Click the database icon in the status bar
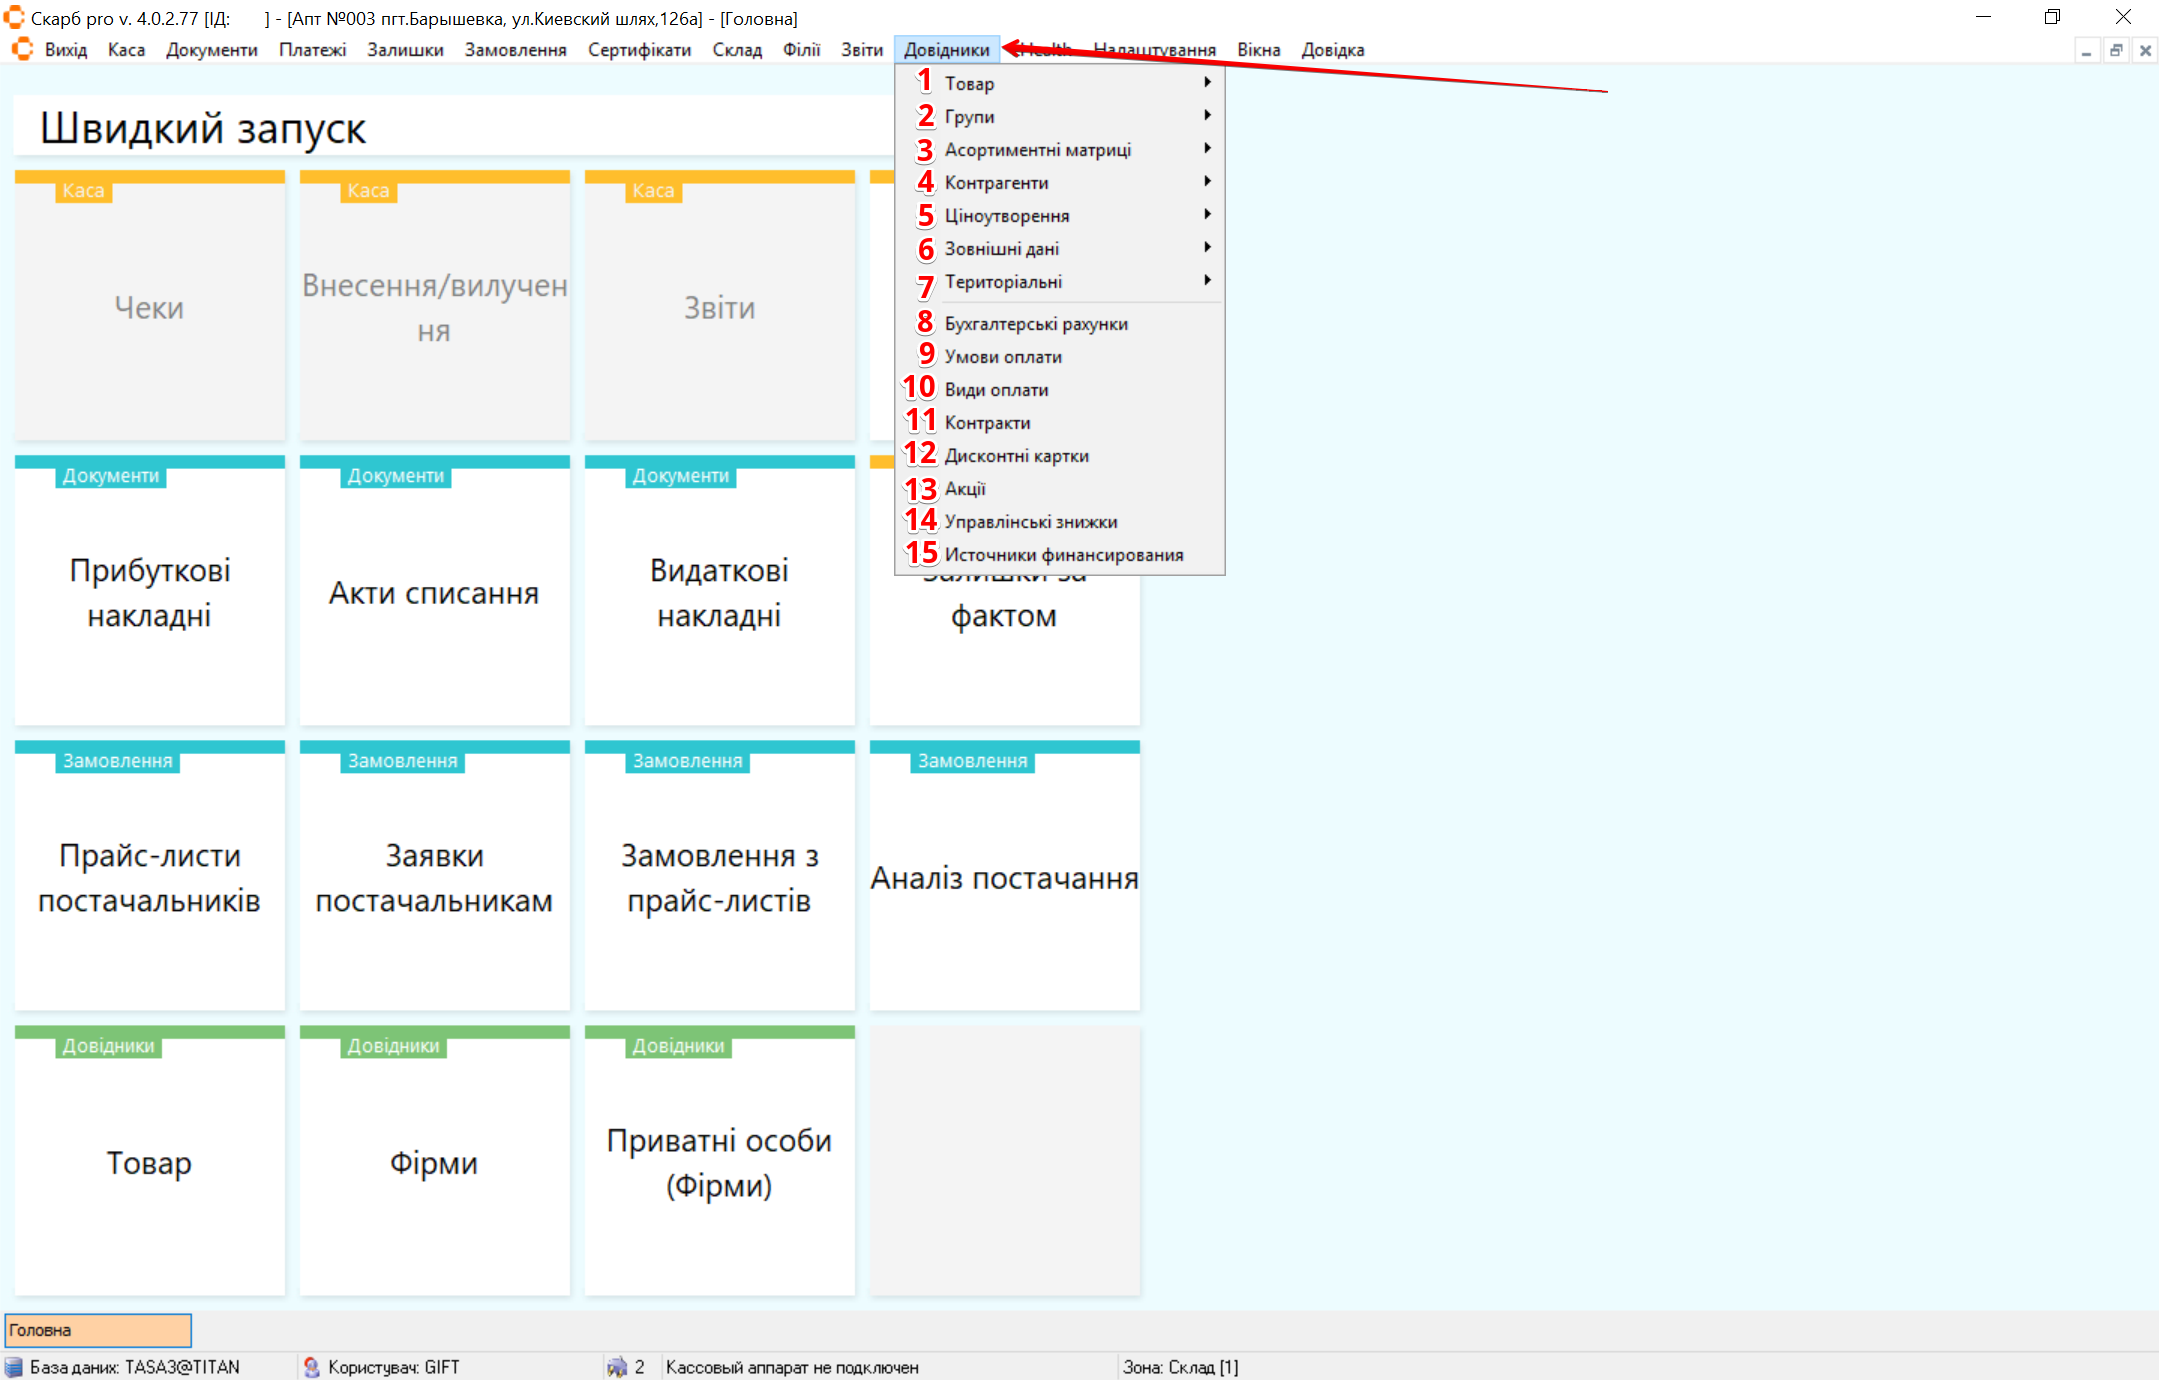 [14, 1367]
